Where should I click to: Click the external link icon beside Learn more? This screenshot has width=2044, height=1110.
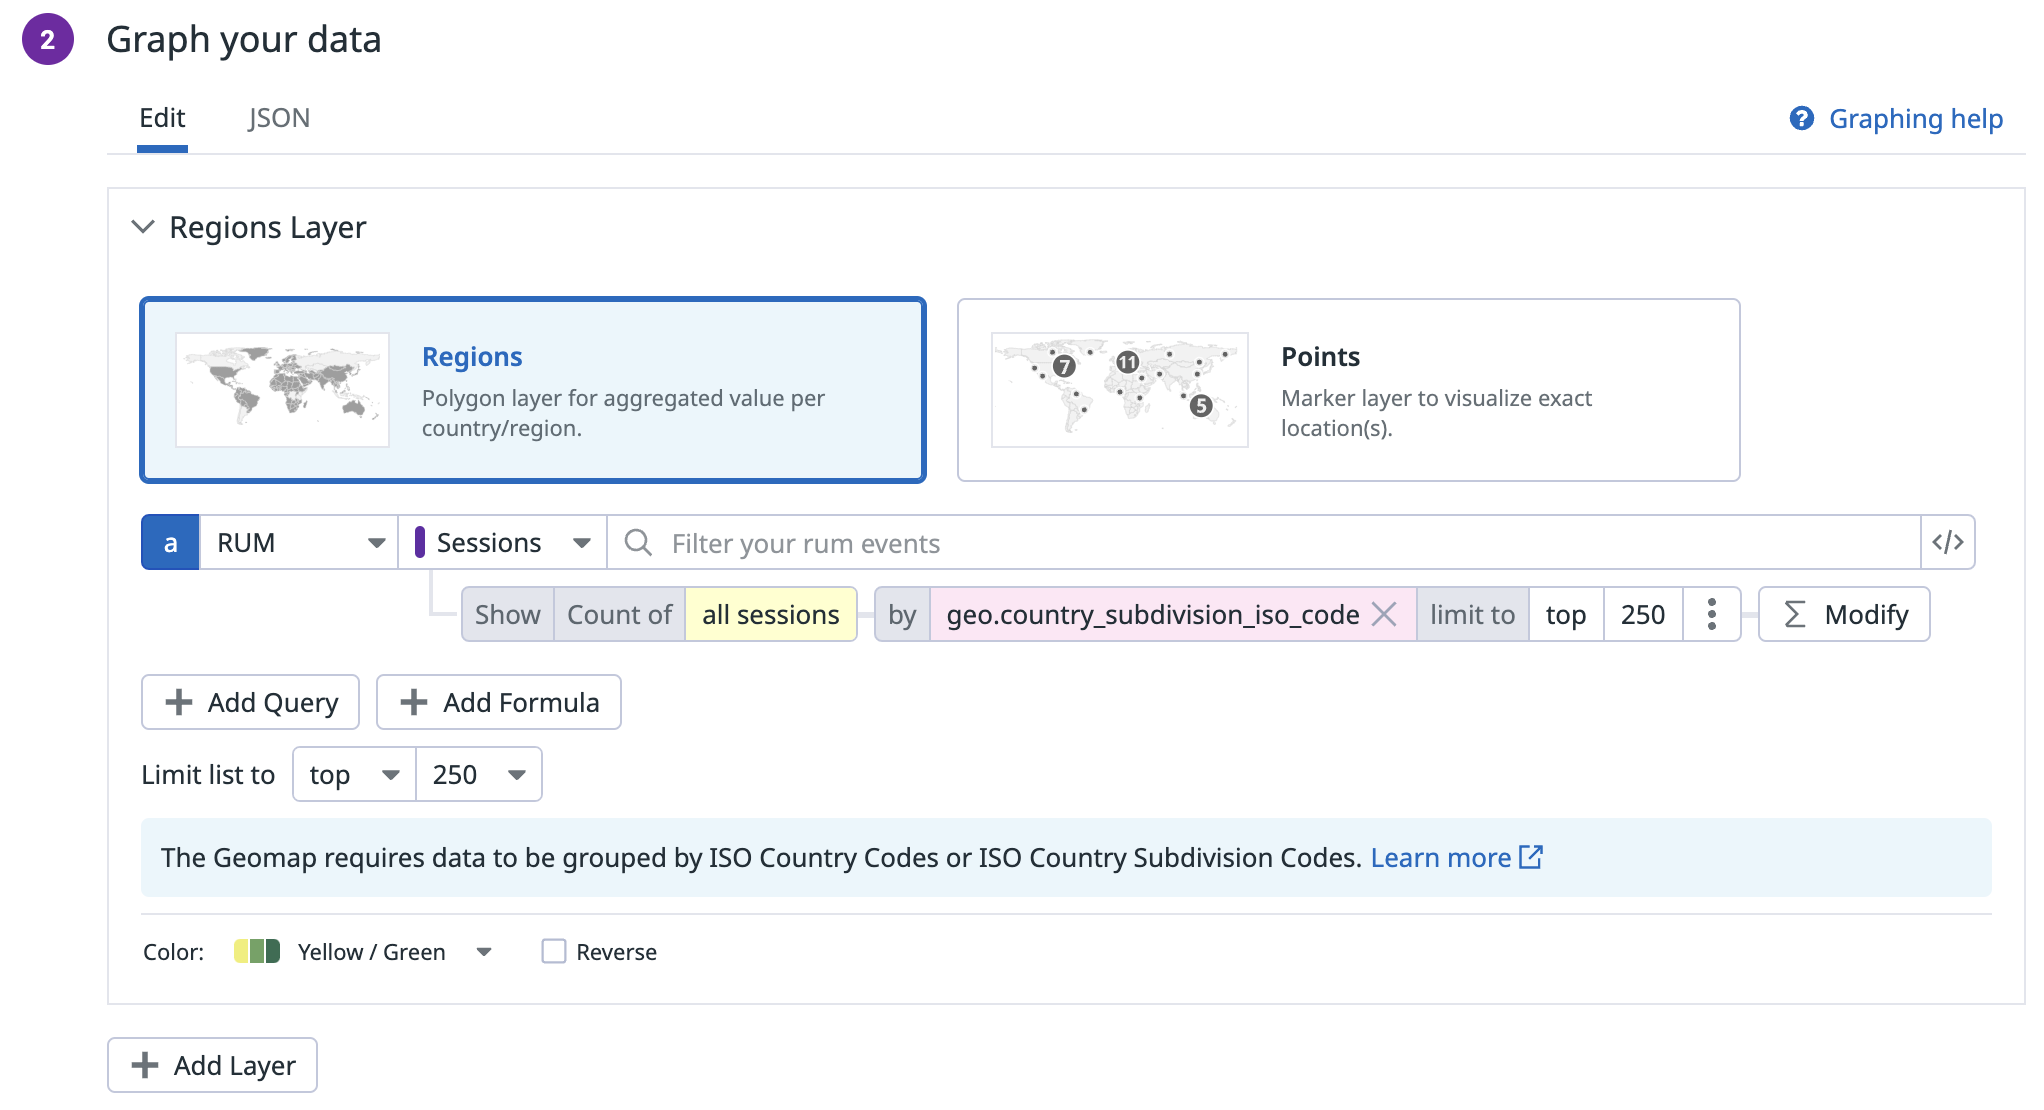pyautogui.click(x=1531, y=857)
